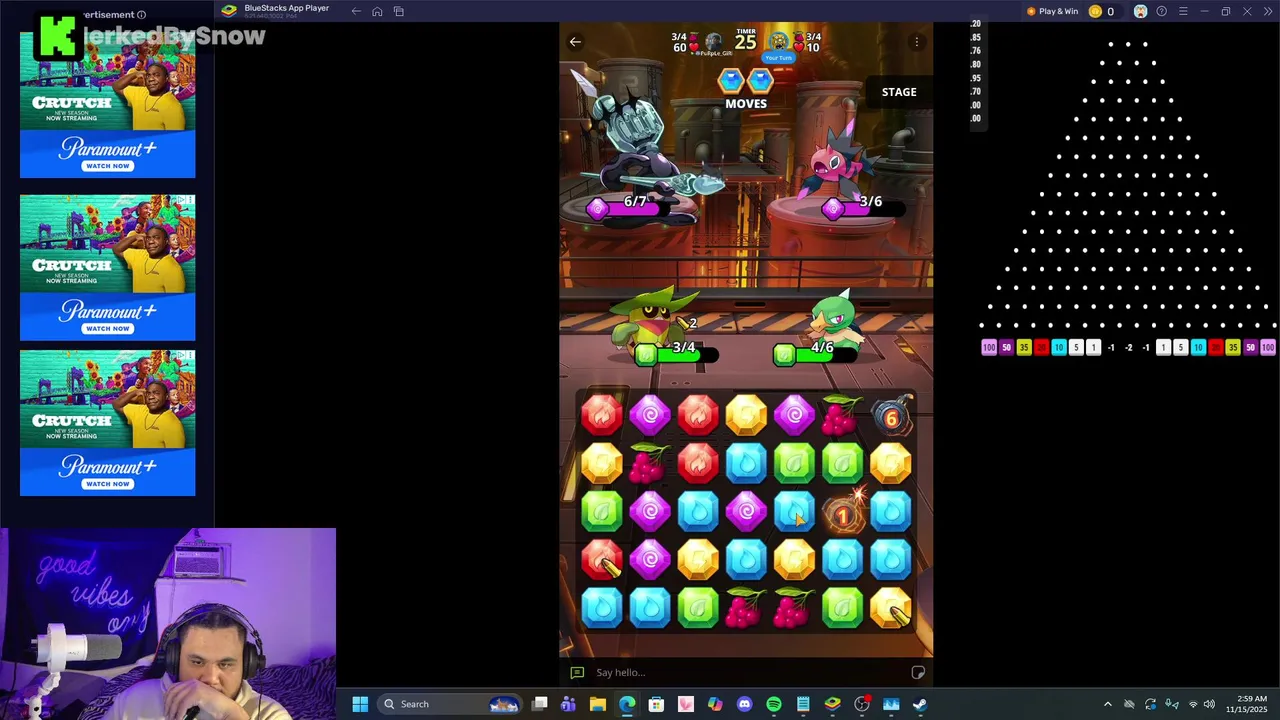Click Watch Now on the middle Paramount+ ad
The height and width of the screenshot is (720, 1280).
pos(107,328)
